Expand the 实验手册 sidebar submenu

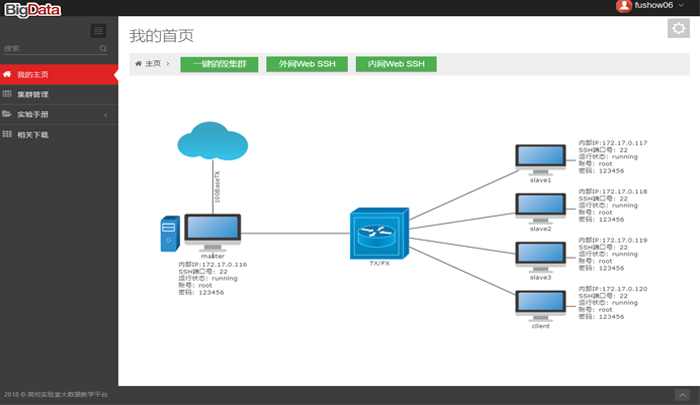58,114
